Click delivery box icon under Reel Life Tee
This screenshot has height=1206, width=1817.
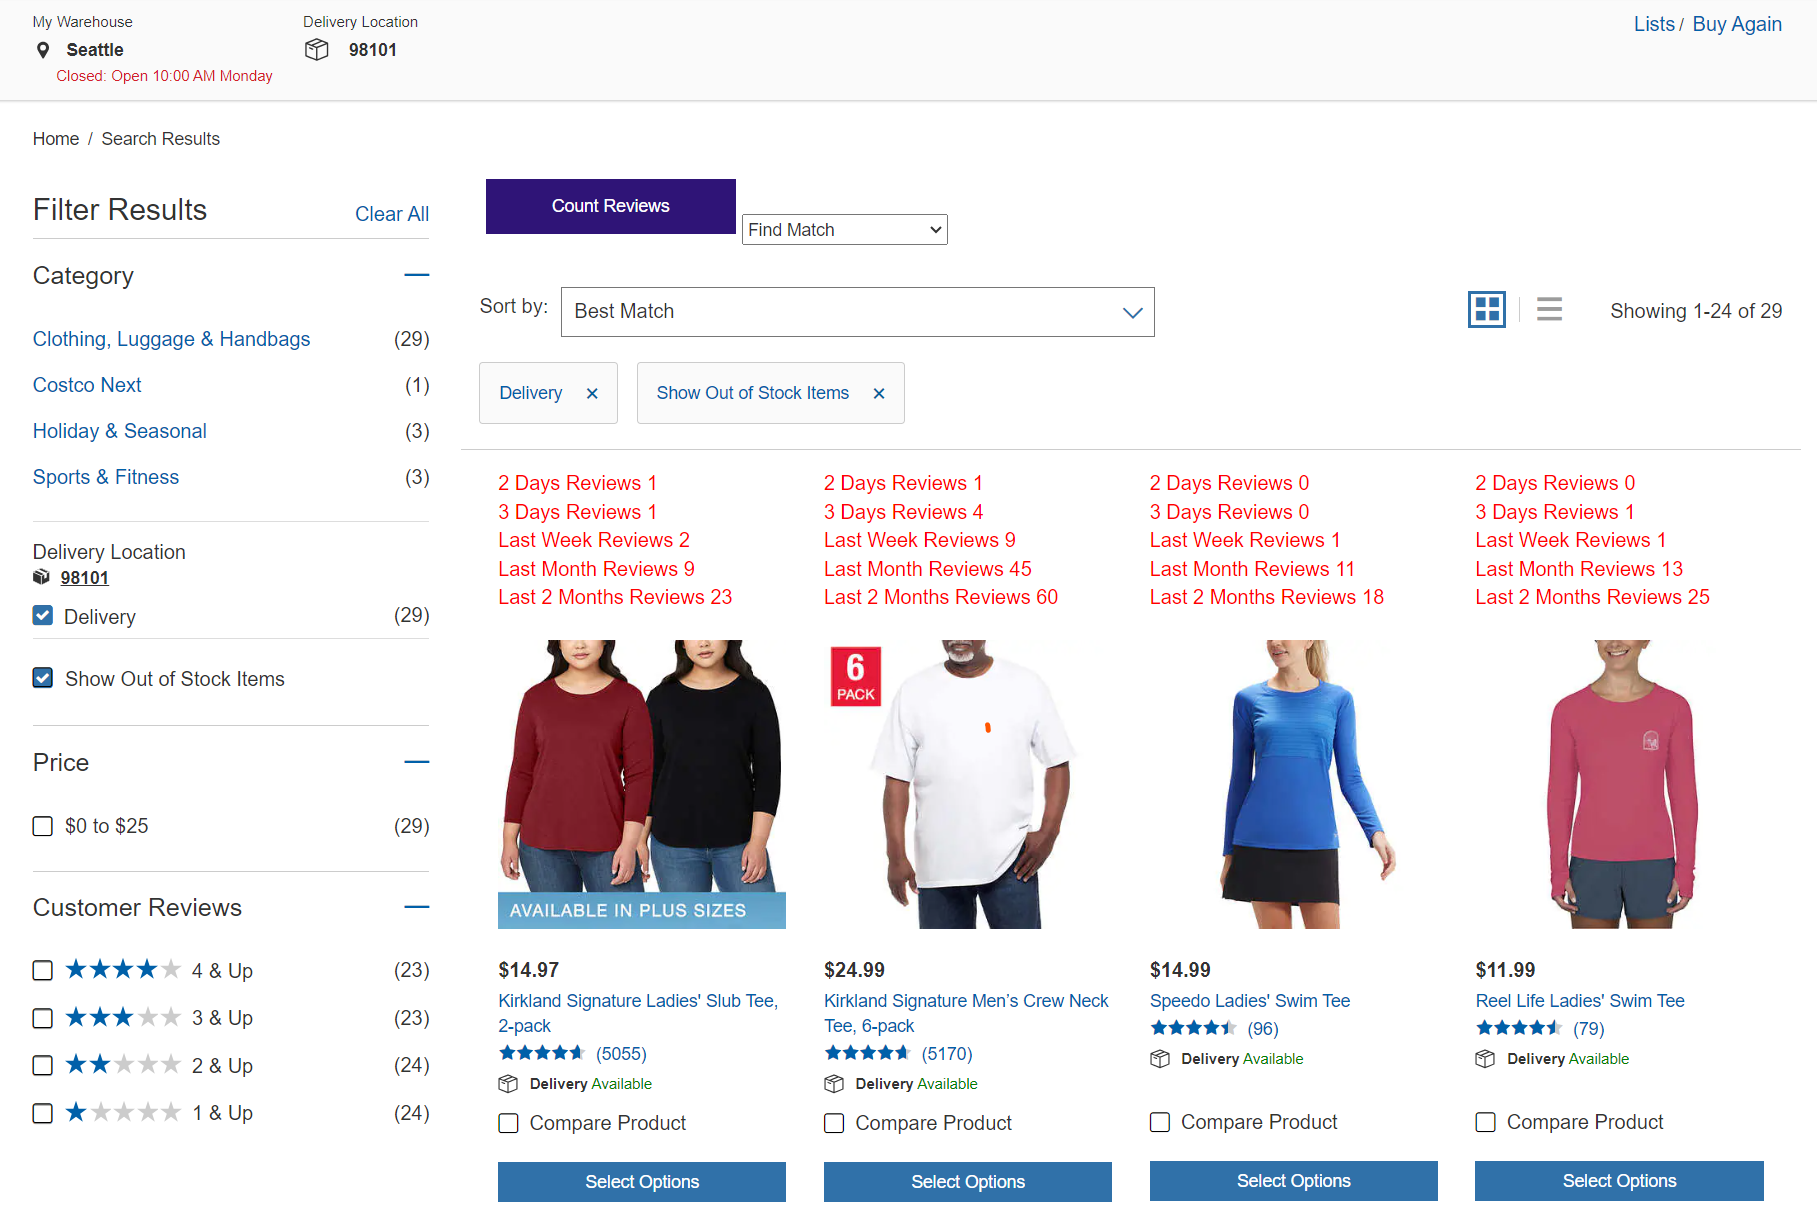click(x=1485, y=1059)
